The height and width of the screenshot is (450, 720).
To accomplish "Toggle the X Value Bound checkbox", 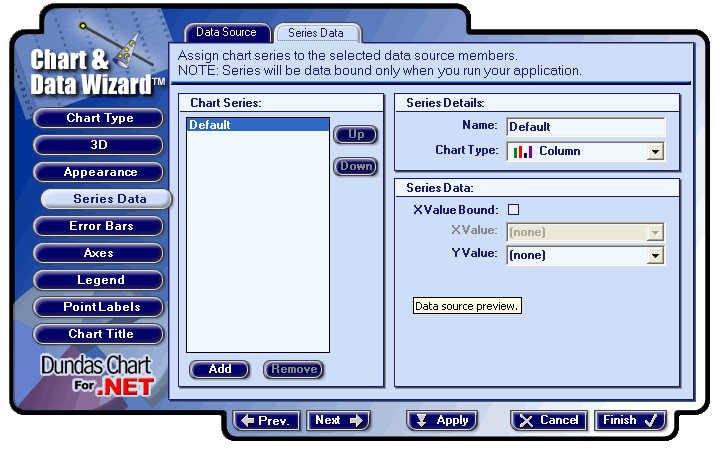I will point(513,210).
